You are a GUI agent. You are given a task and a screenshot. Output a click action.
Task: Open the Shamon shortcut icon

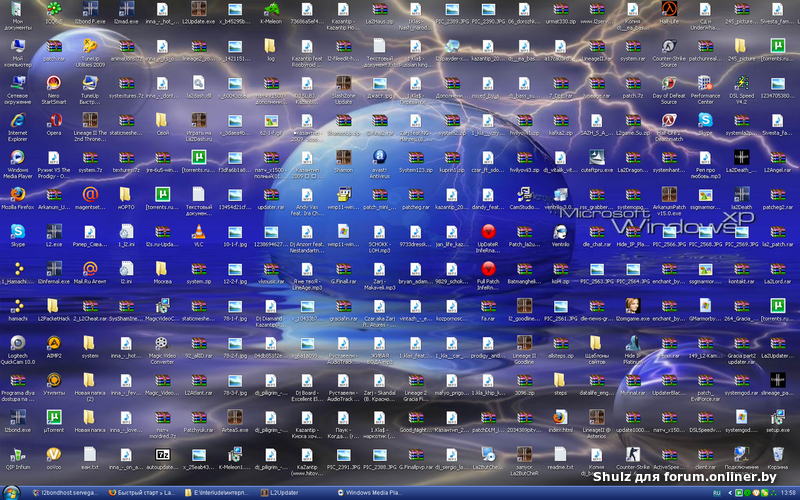(x=343, y=158)
